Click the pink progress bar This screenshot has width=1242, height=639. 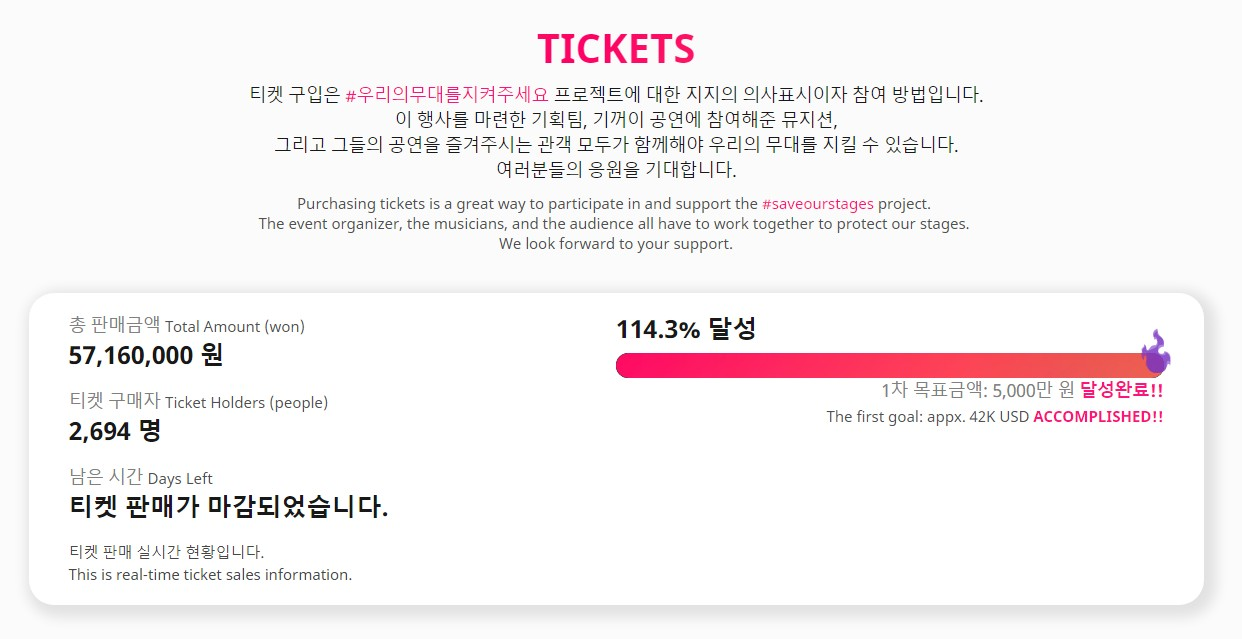click(x=888, y=365)
